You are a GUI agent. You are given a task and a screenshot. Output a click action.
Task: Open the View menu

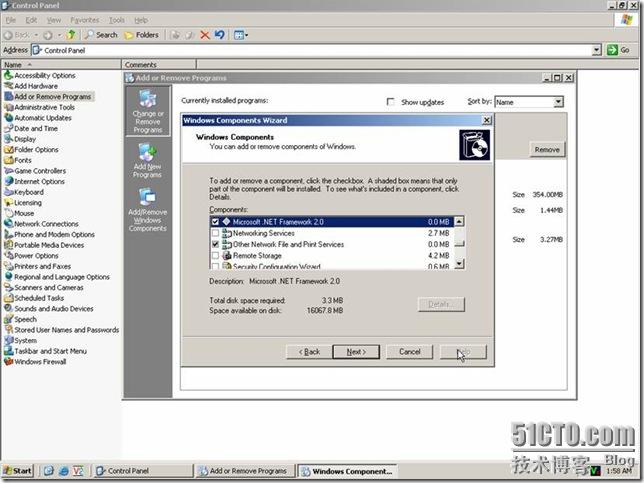[54, 20]
